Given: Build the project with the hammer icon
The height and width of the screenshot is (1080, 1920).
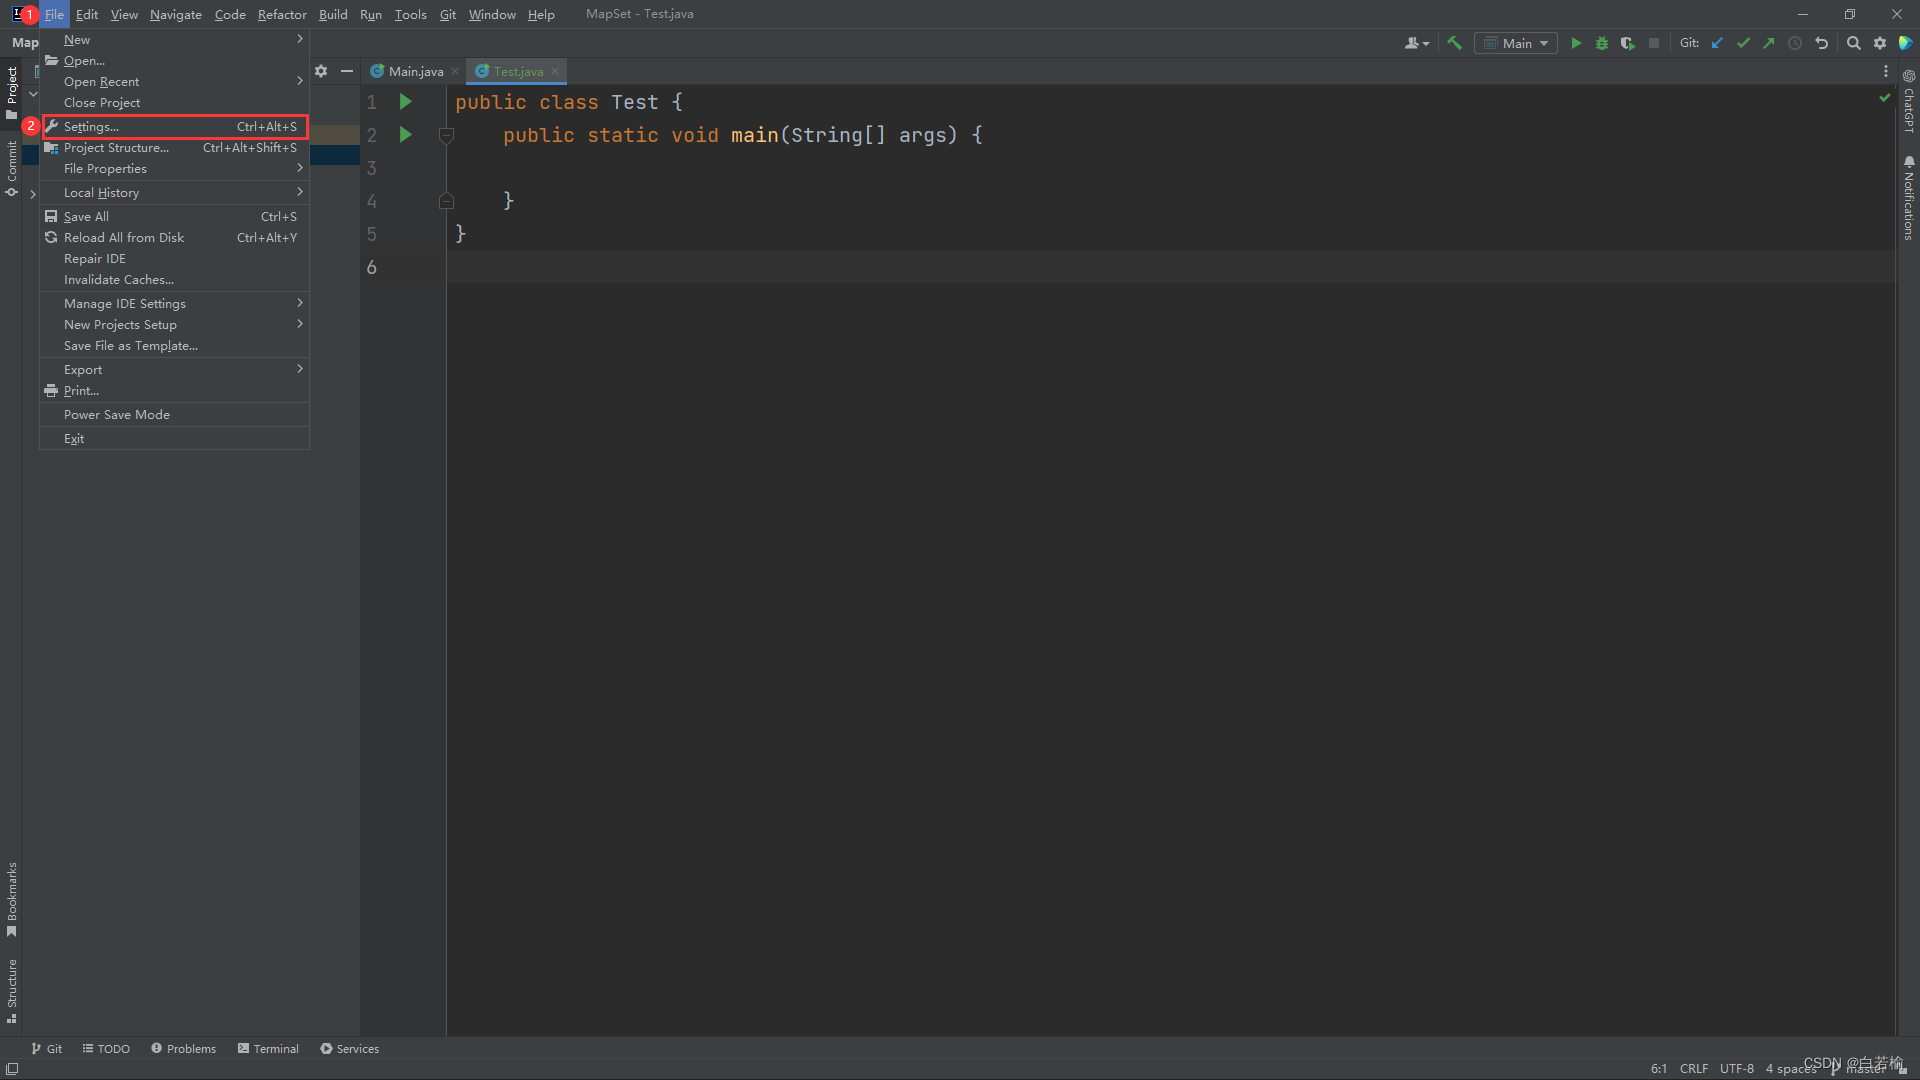Looking at the screenshot, I should [x=1455, y=43].
